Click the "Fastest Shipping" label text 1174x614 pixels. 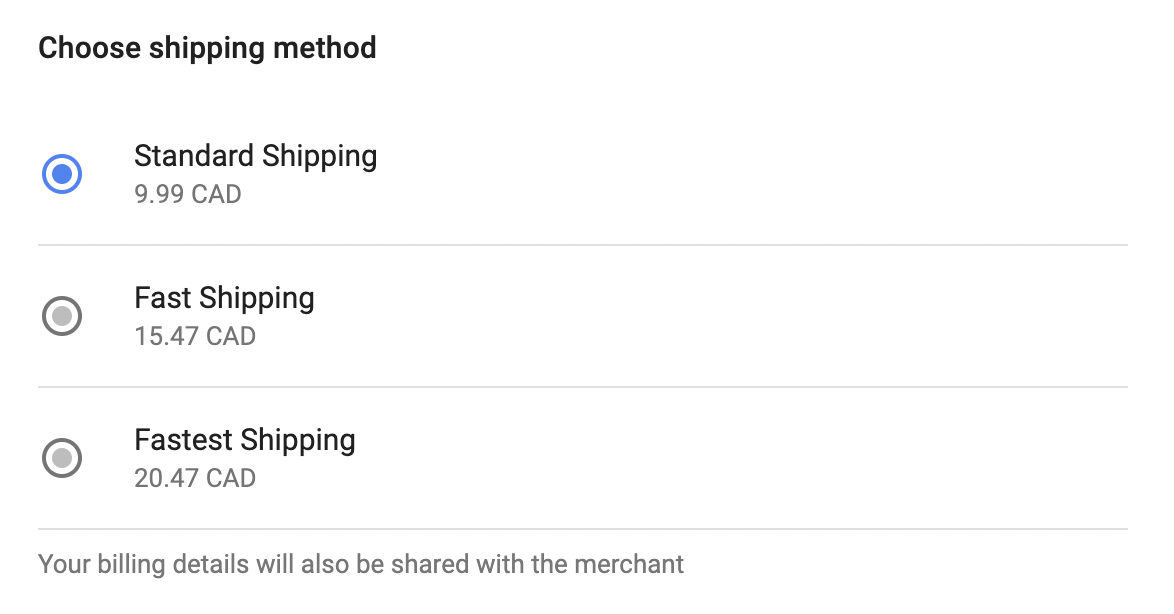pyautogui.click(x=244, y=441)
